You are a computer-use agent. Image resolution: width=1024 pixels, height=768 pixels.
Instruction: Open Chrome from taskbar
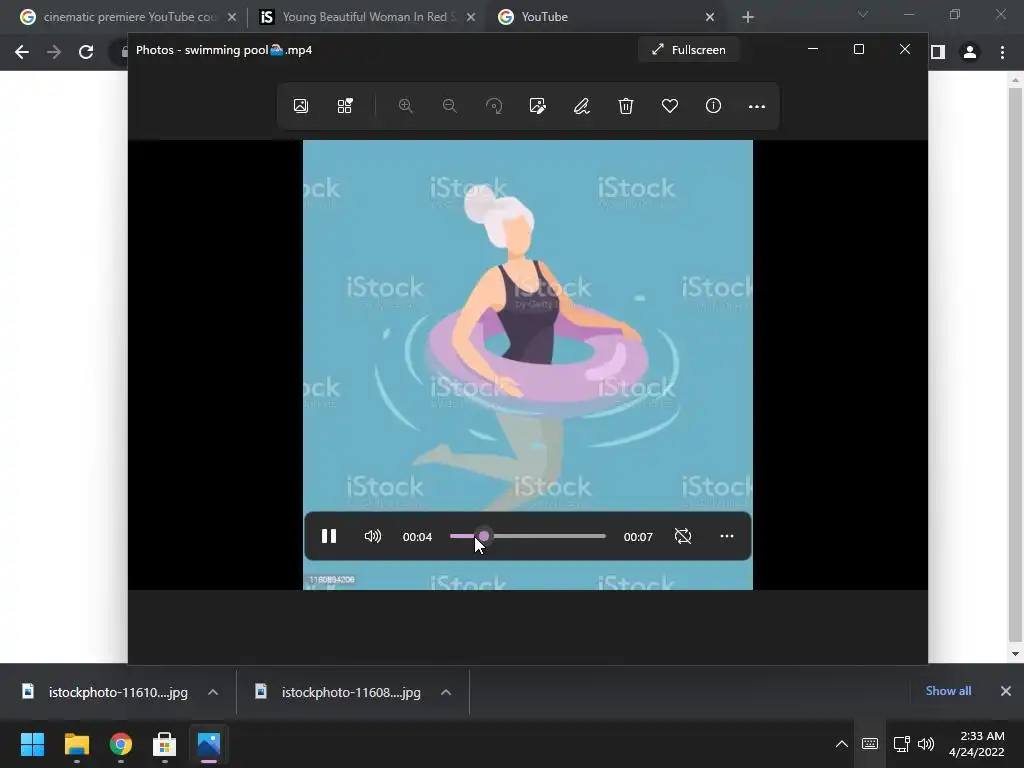(121, 744)
